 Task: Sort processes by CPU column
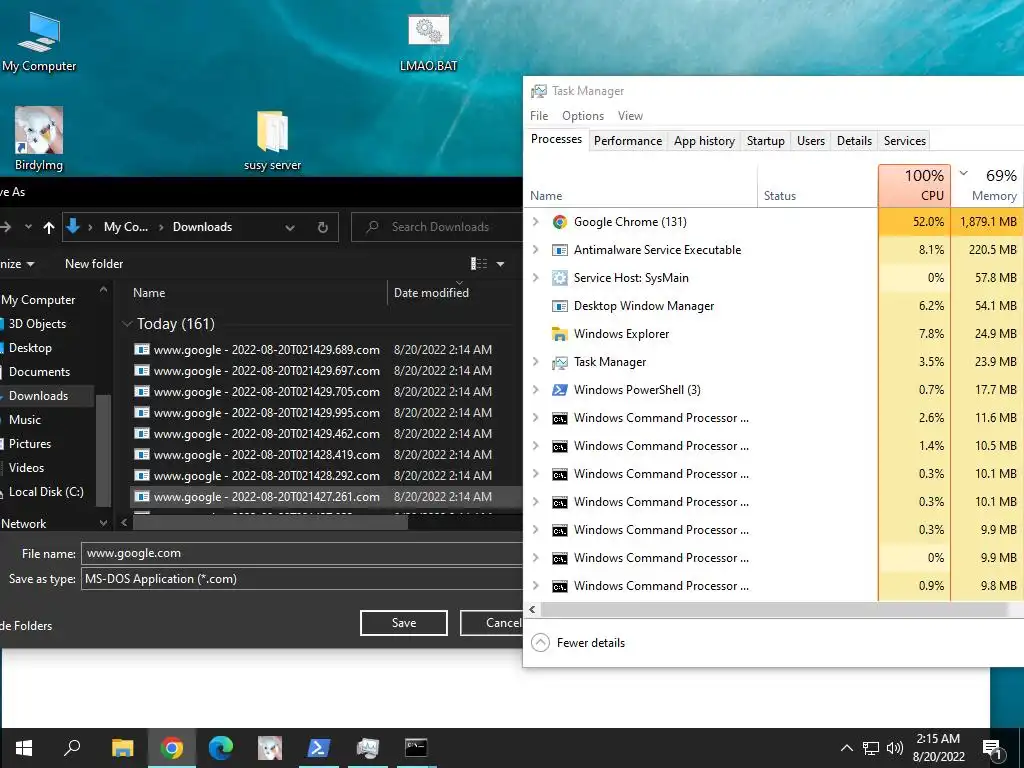pos(914,185)
